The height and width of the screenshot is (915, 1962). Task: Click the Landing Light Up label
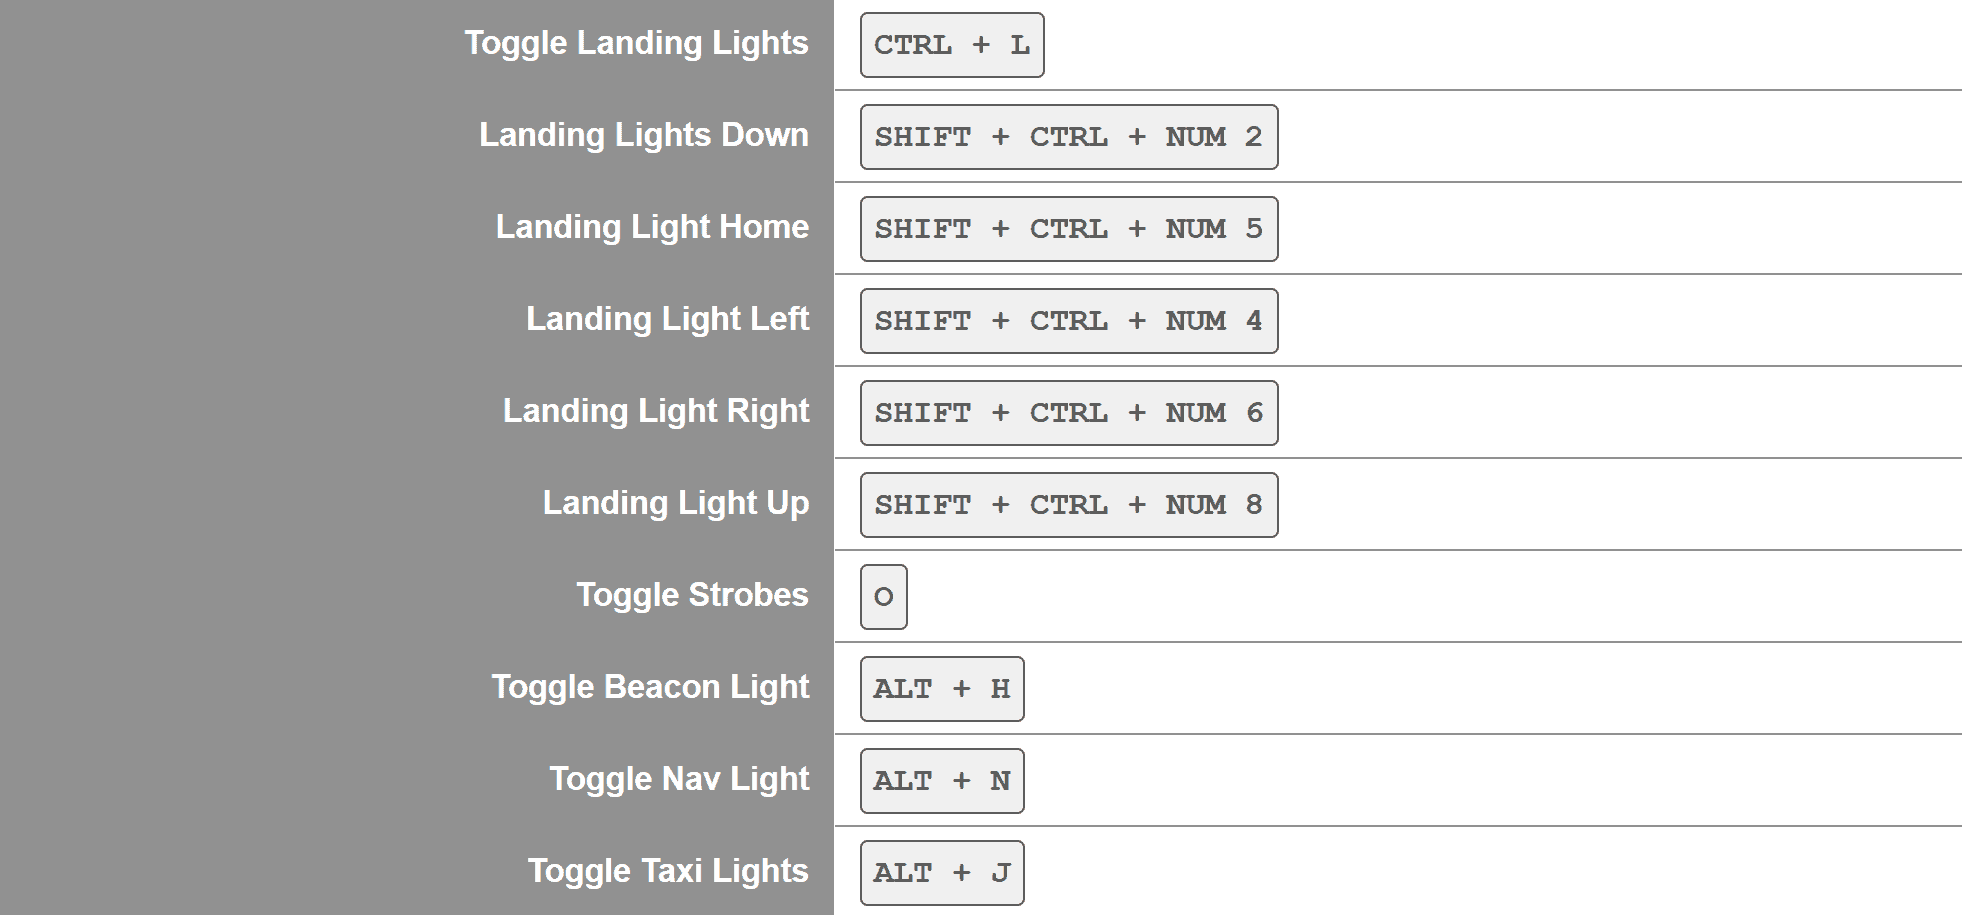point(675,503)
